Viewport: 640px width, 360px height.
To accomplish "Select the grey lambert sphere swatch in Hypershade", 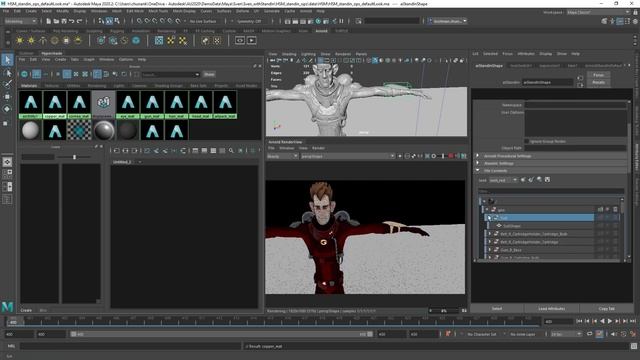I will (x=31, y=131).
